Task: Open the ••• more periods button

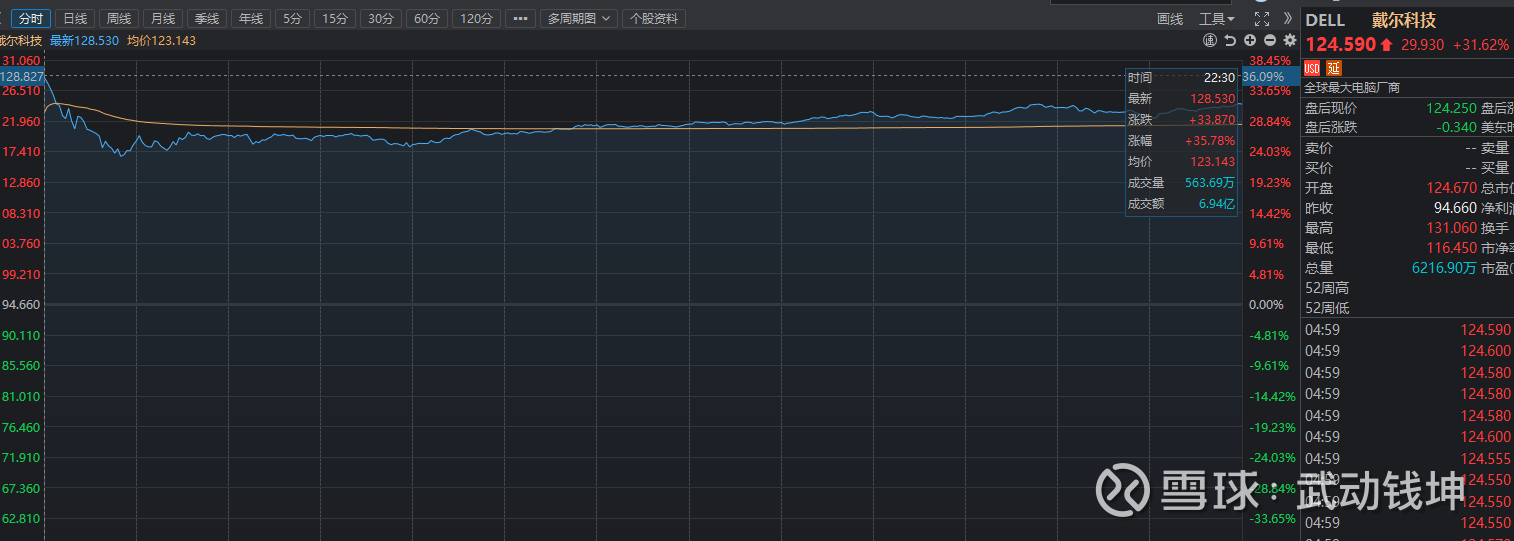Action: 520,19
